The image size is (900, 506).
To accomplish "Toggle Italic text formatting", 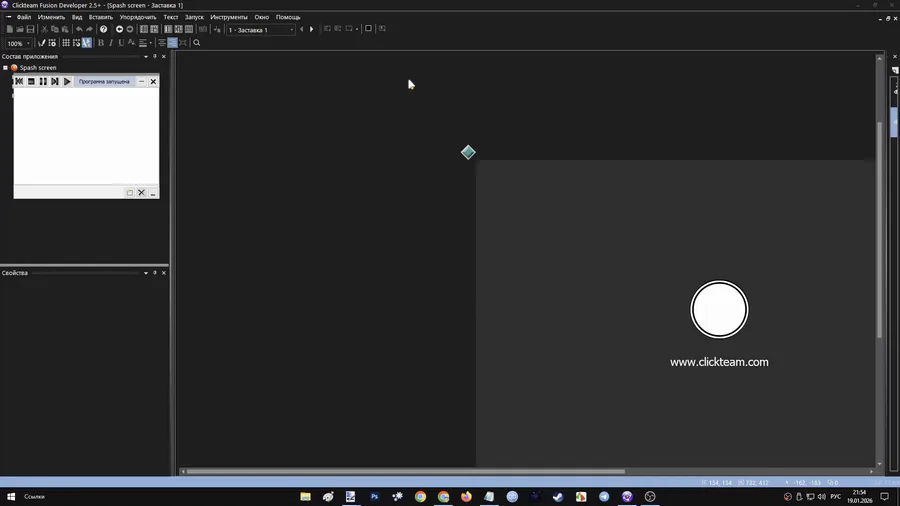I will (111, 43).
